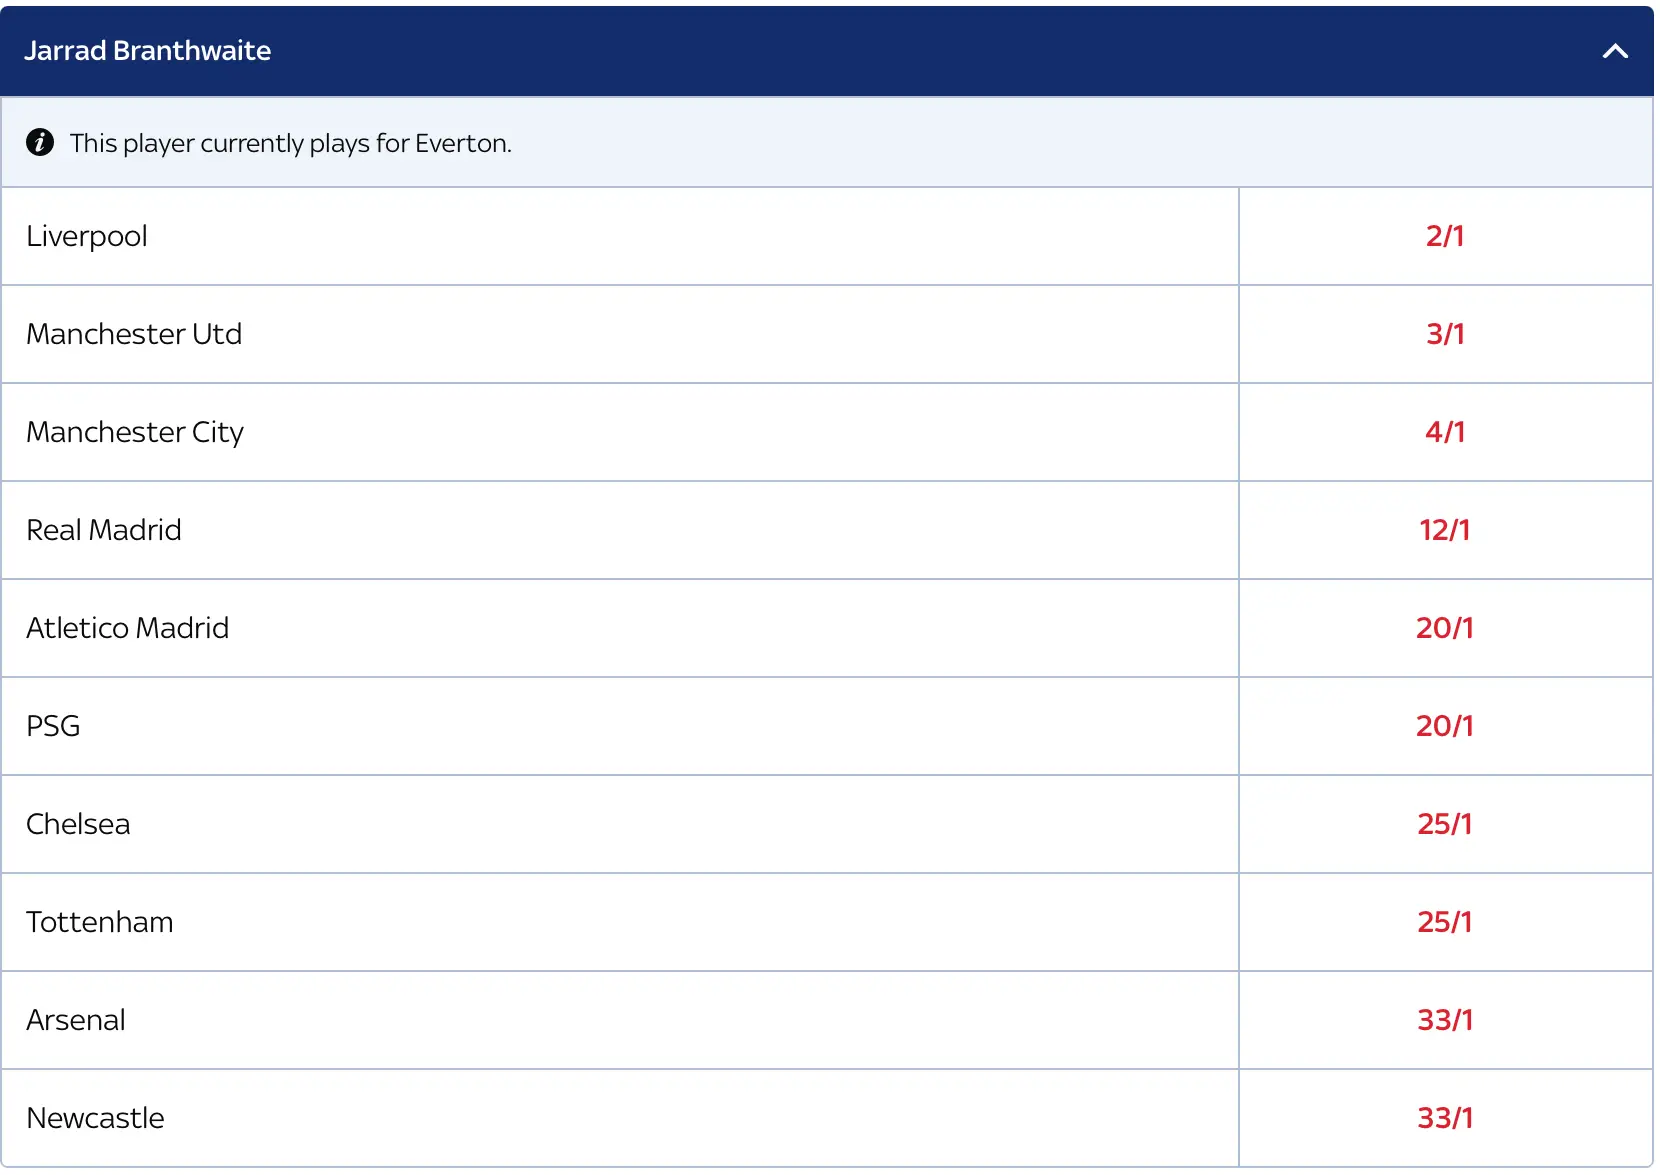1660x1175 pixels.
Task: Click the PSG row label
Action: click(53, 726)
